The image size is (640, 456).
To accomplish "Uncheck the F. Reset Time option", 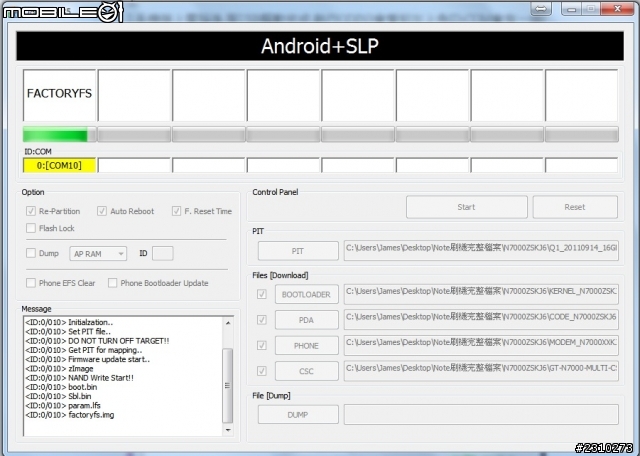I will [x=176, y=211].
